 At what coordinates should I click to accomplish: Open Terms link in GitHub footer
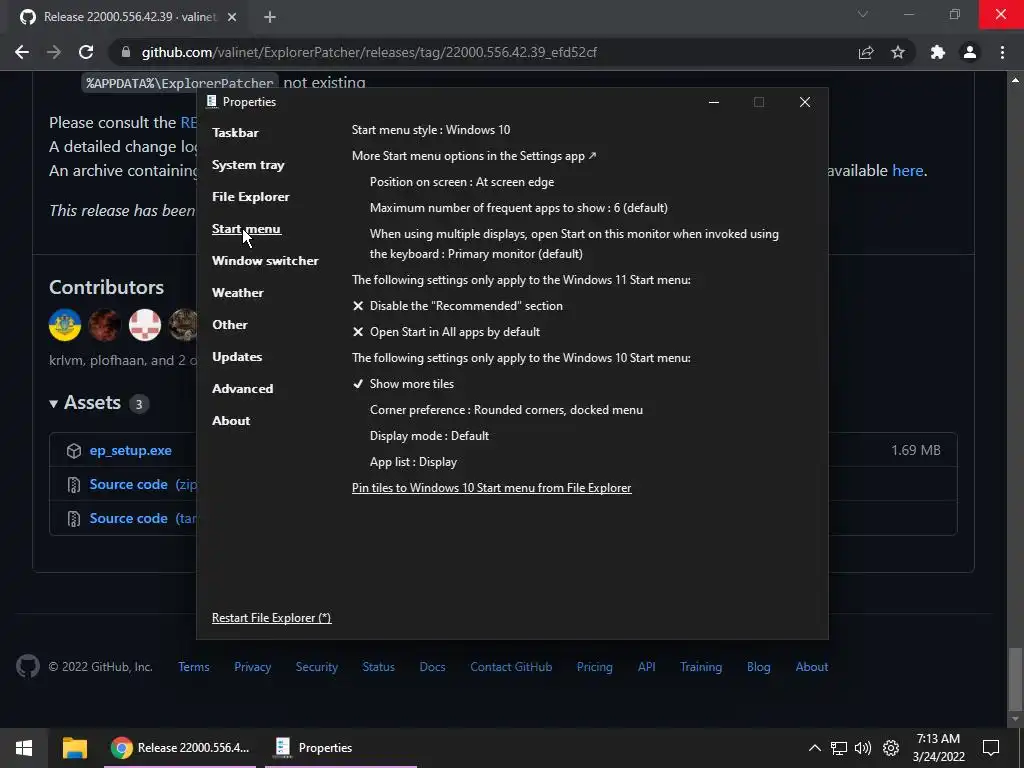click(x=194, y=667)
